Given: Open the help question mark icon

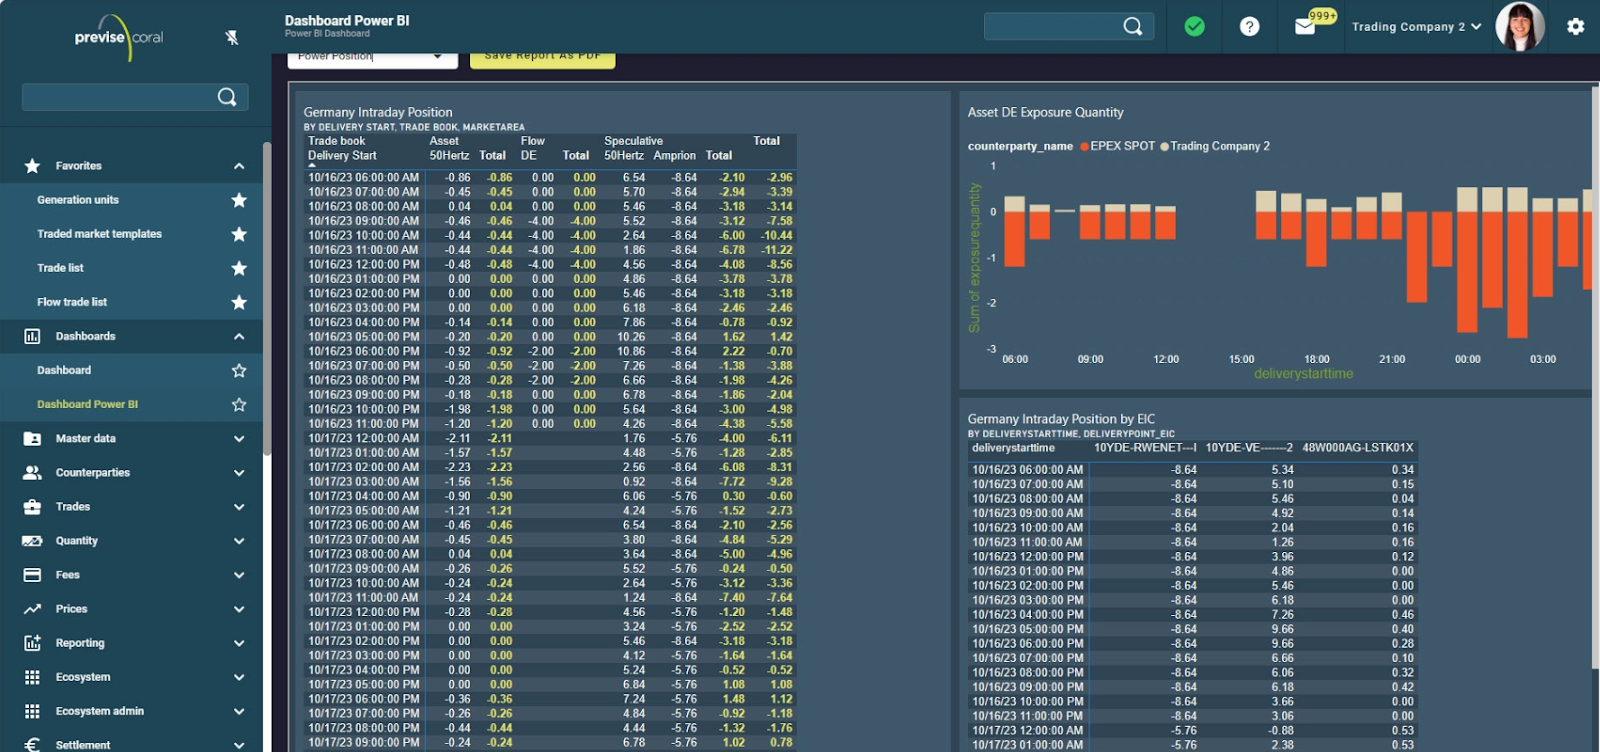Looking at the screenshot, I should pyautogui.click(x=1250, y=26).
